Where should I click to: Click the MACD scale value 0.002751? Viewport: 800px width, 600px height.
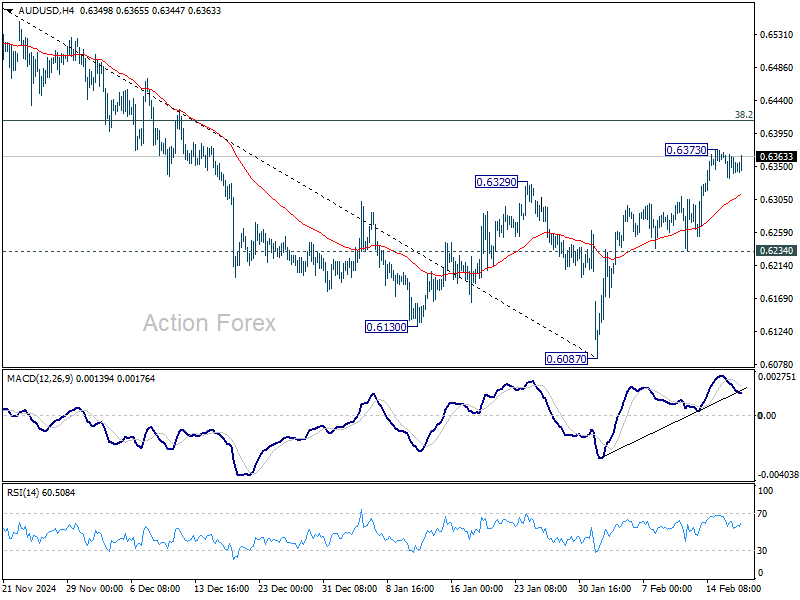tap(777, 377)
